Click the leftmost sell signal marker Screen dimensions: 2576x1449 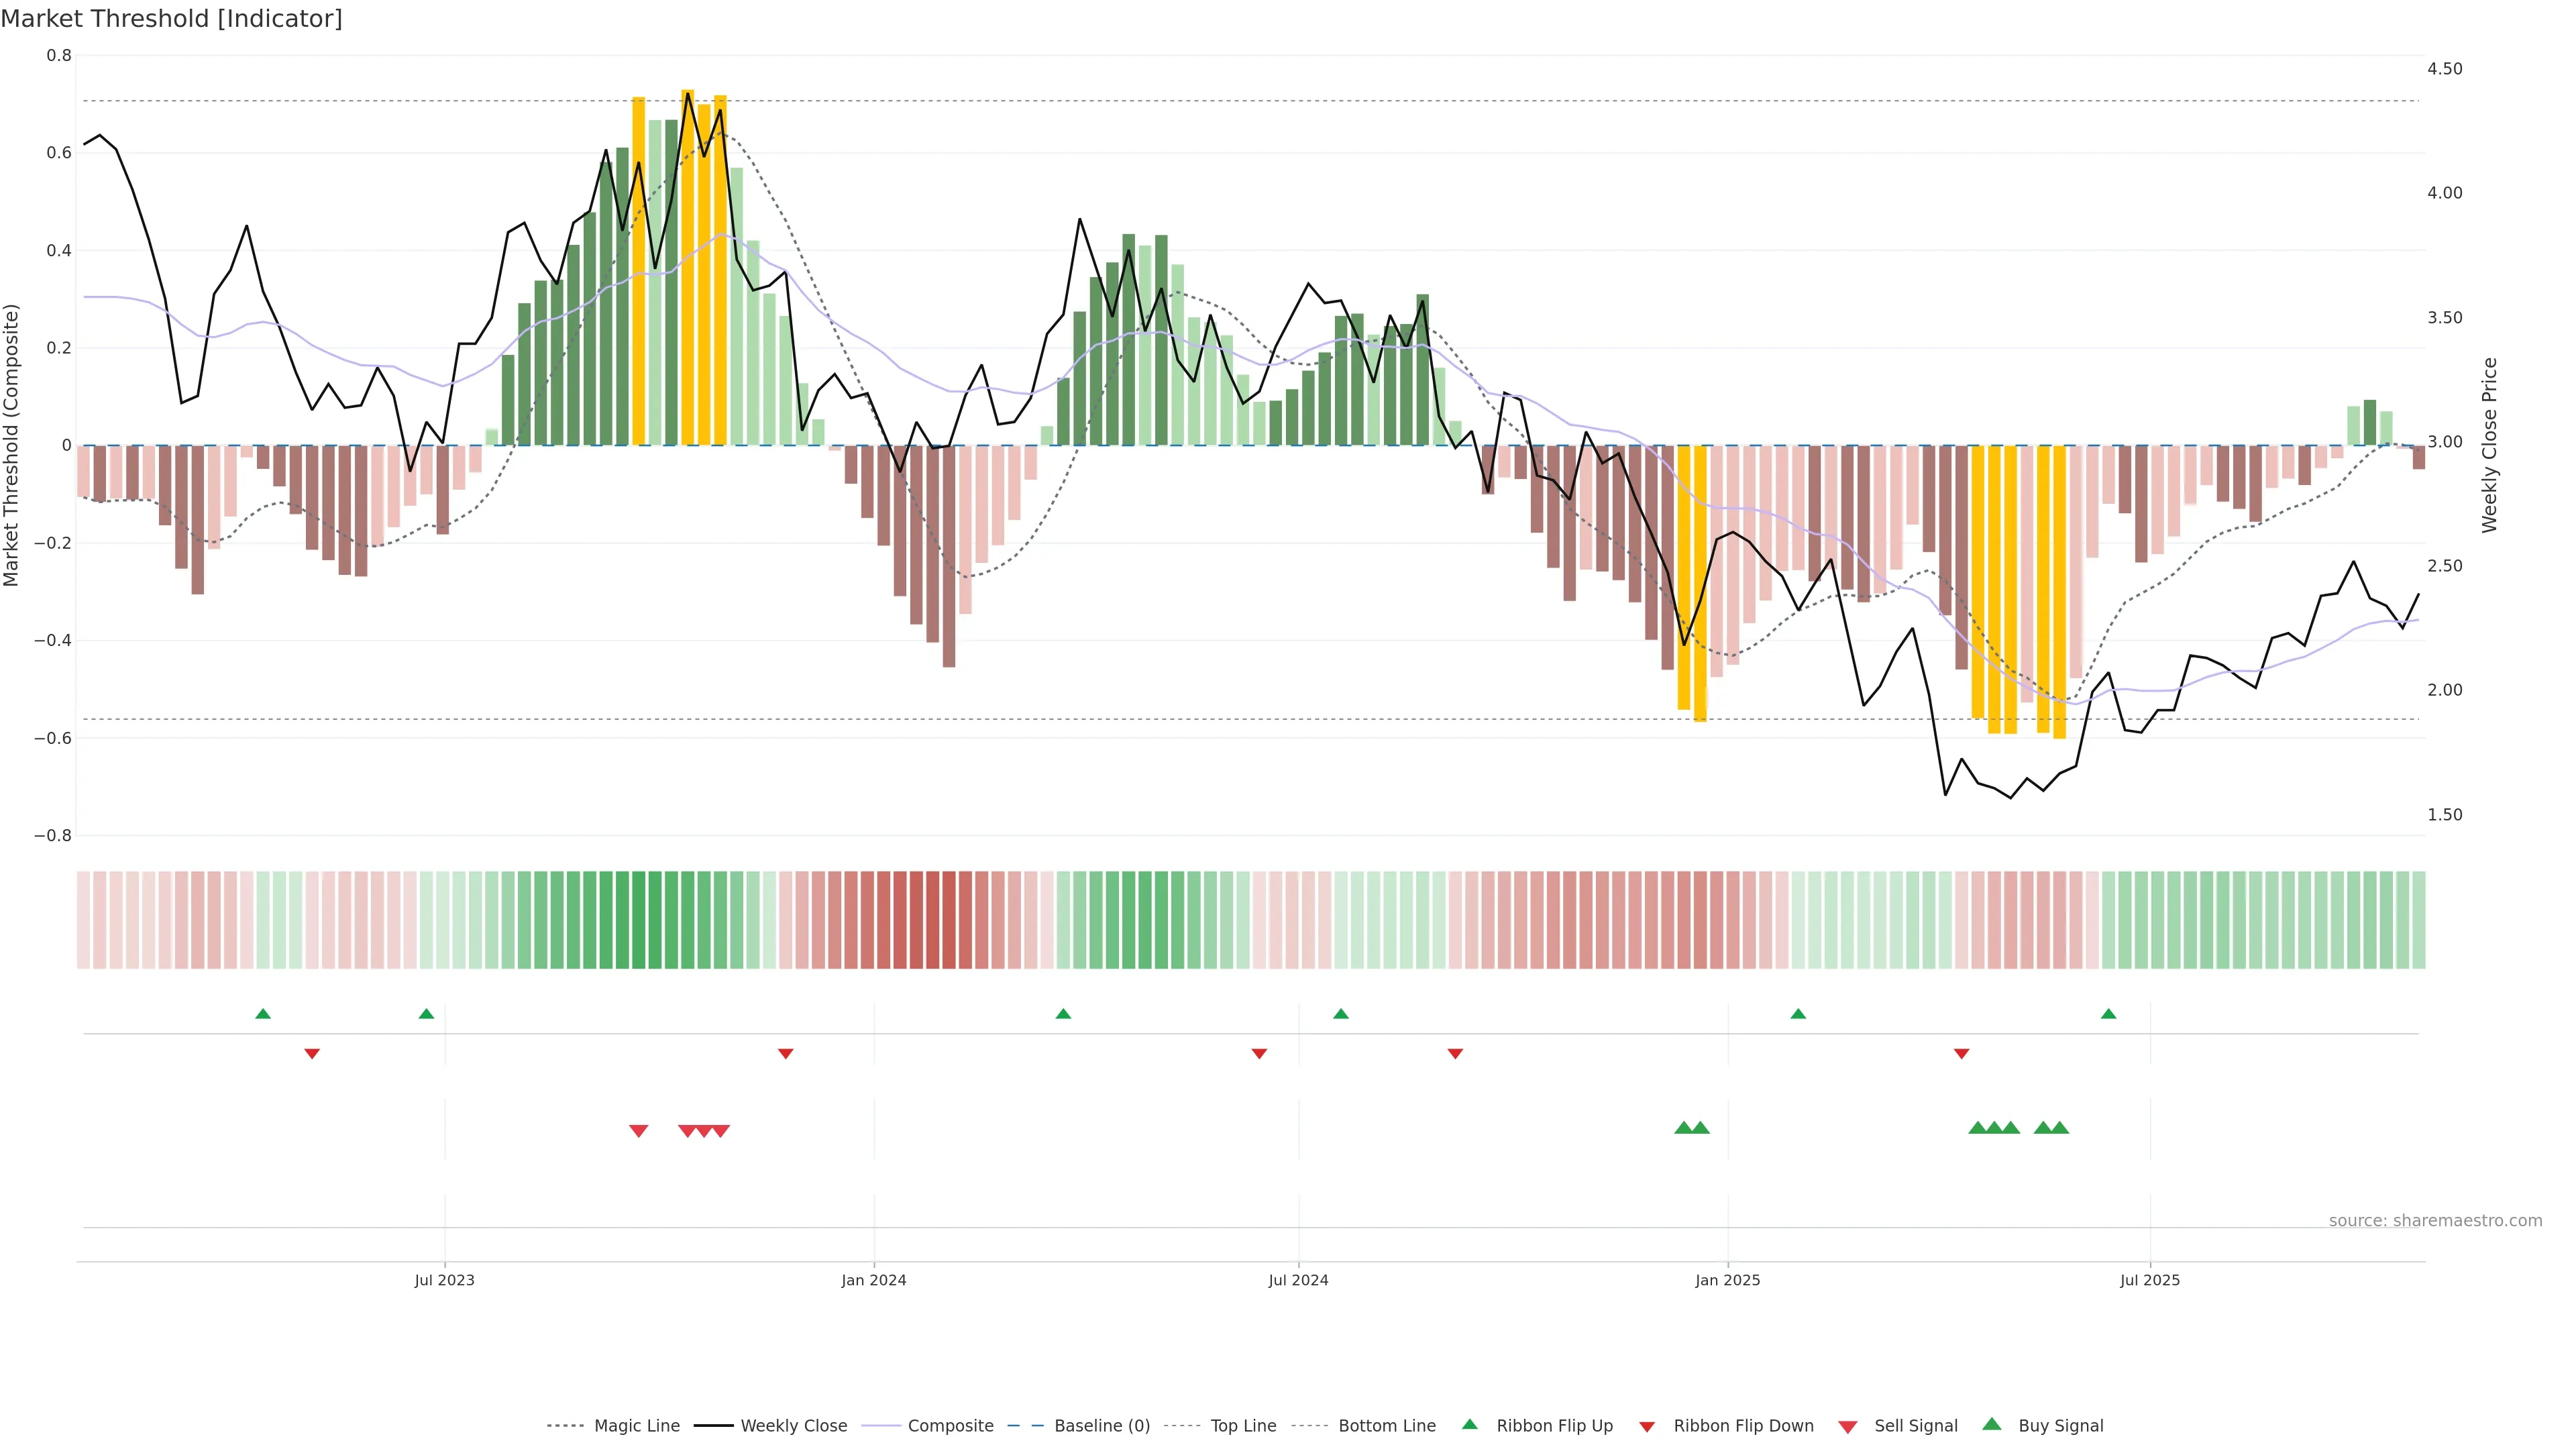639,1131
